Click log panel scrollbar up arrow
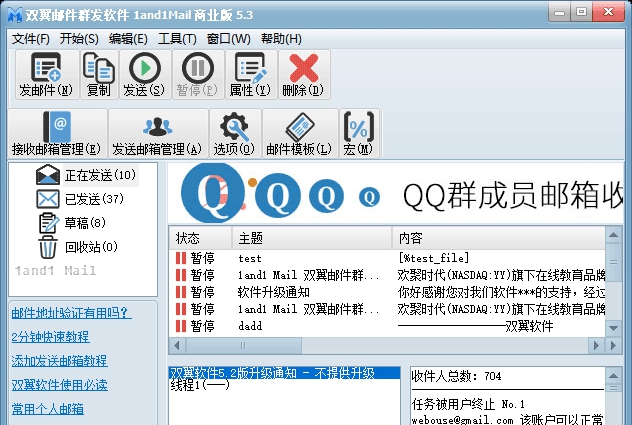This screenshot has width=632, height=425. [613, 375]
